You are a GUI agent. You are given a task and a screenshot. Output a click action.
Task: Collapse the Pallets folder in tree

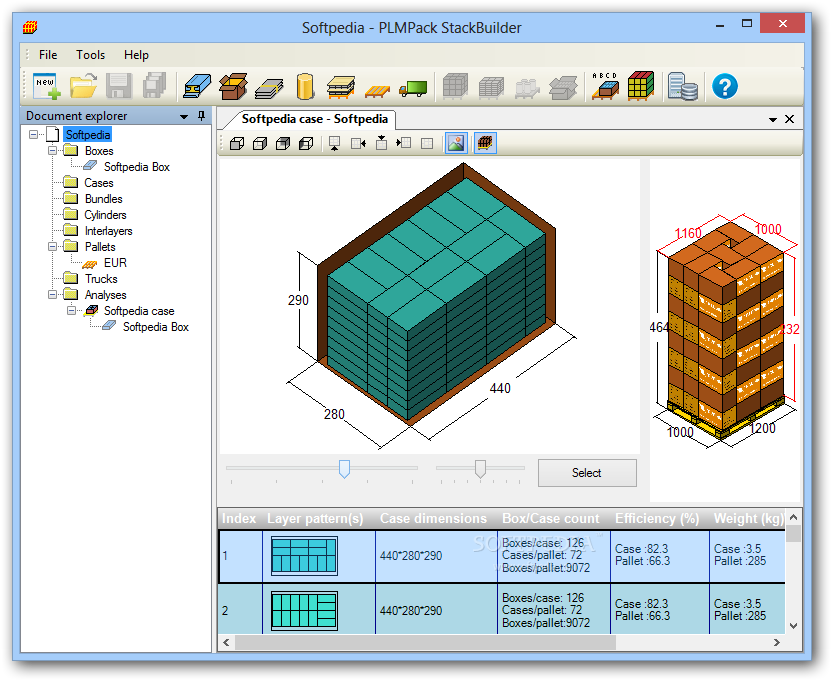point(53,246)
